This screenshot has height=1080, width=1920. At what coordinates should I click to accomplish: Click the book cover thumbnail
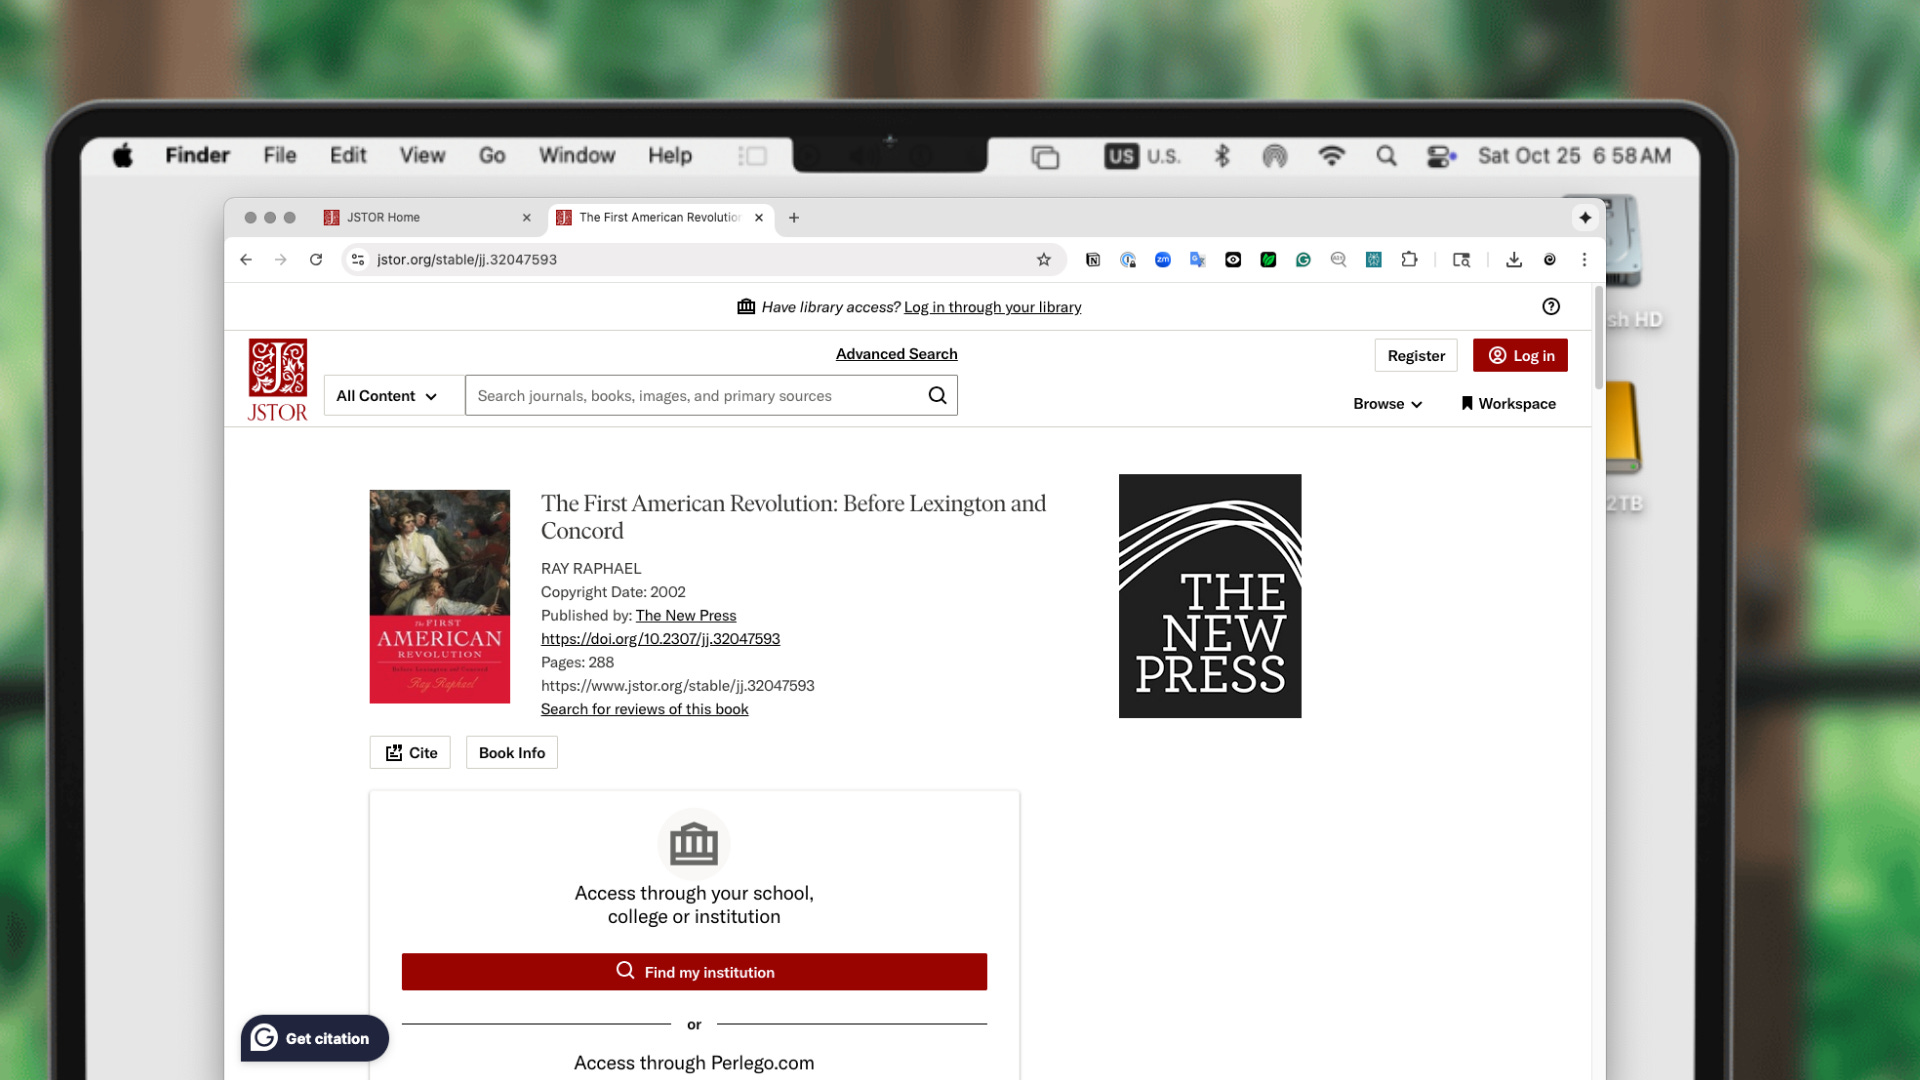(439, 597)
